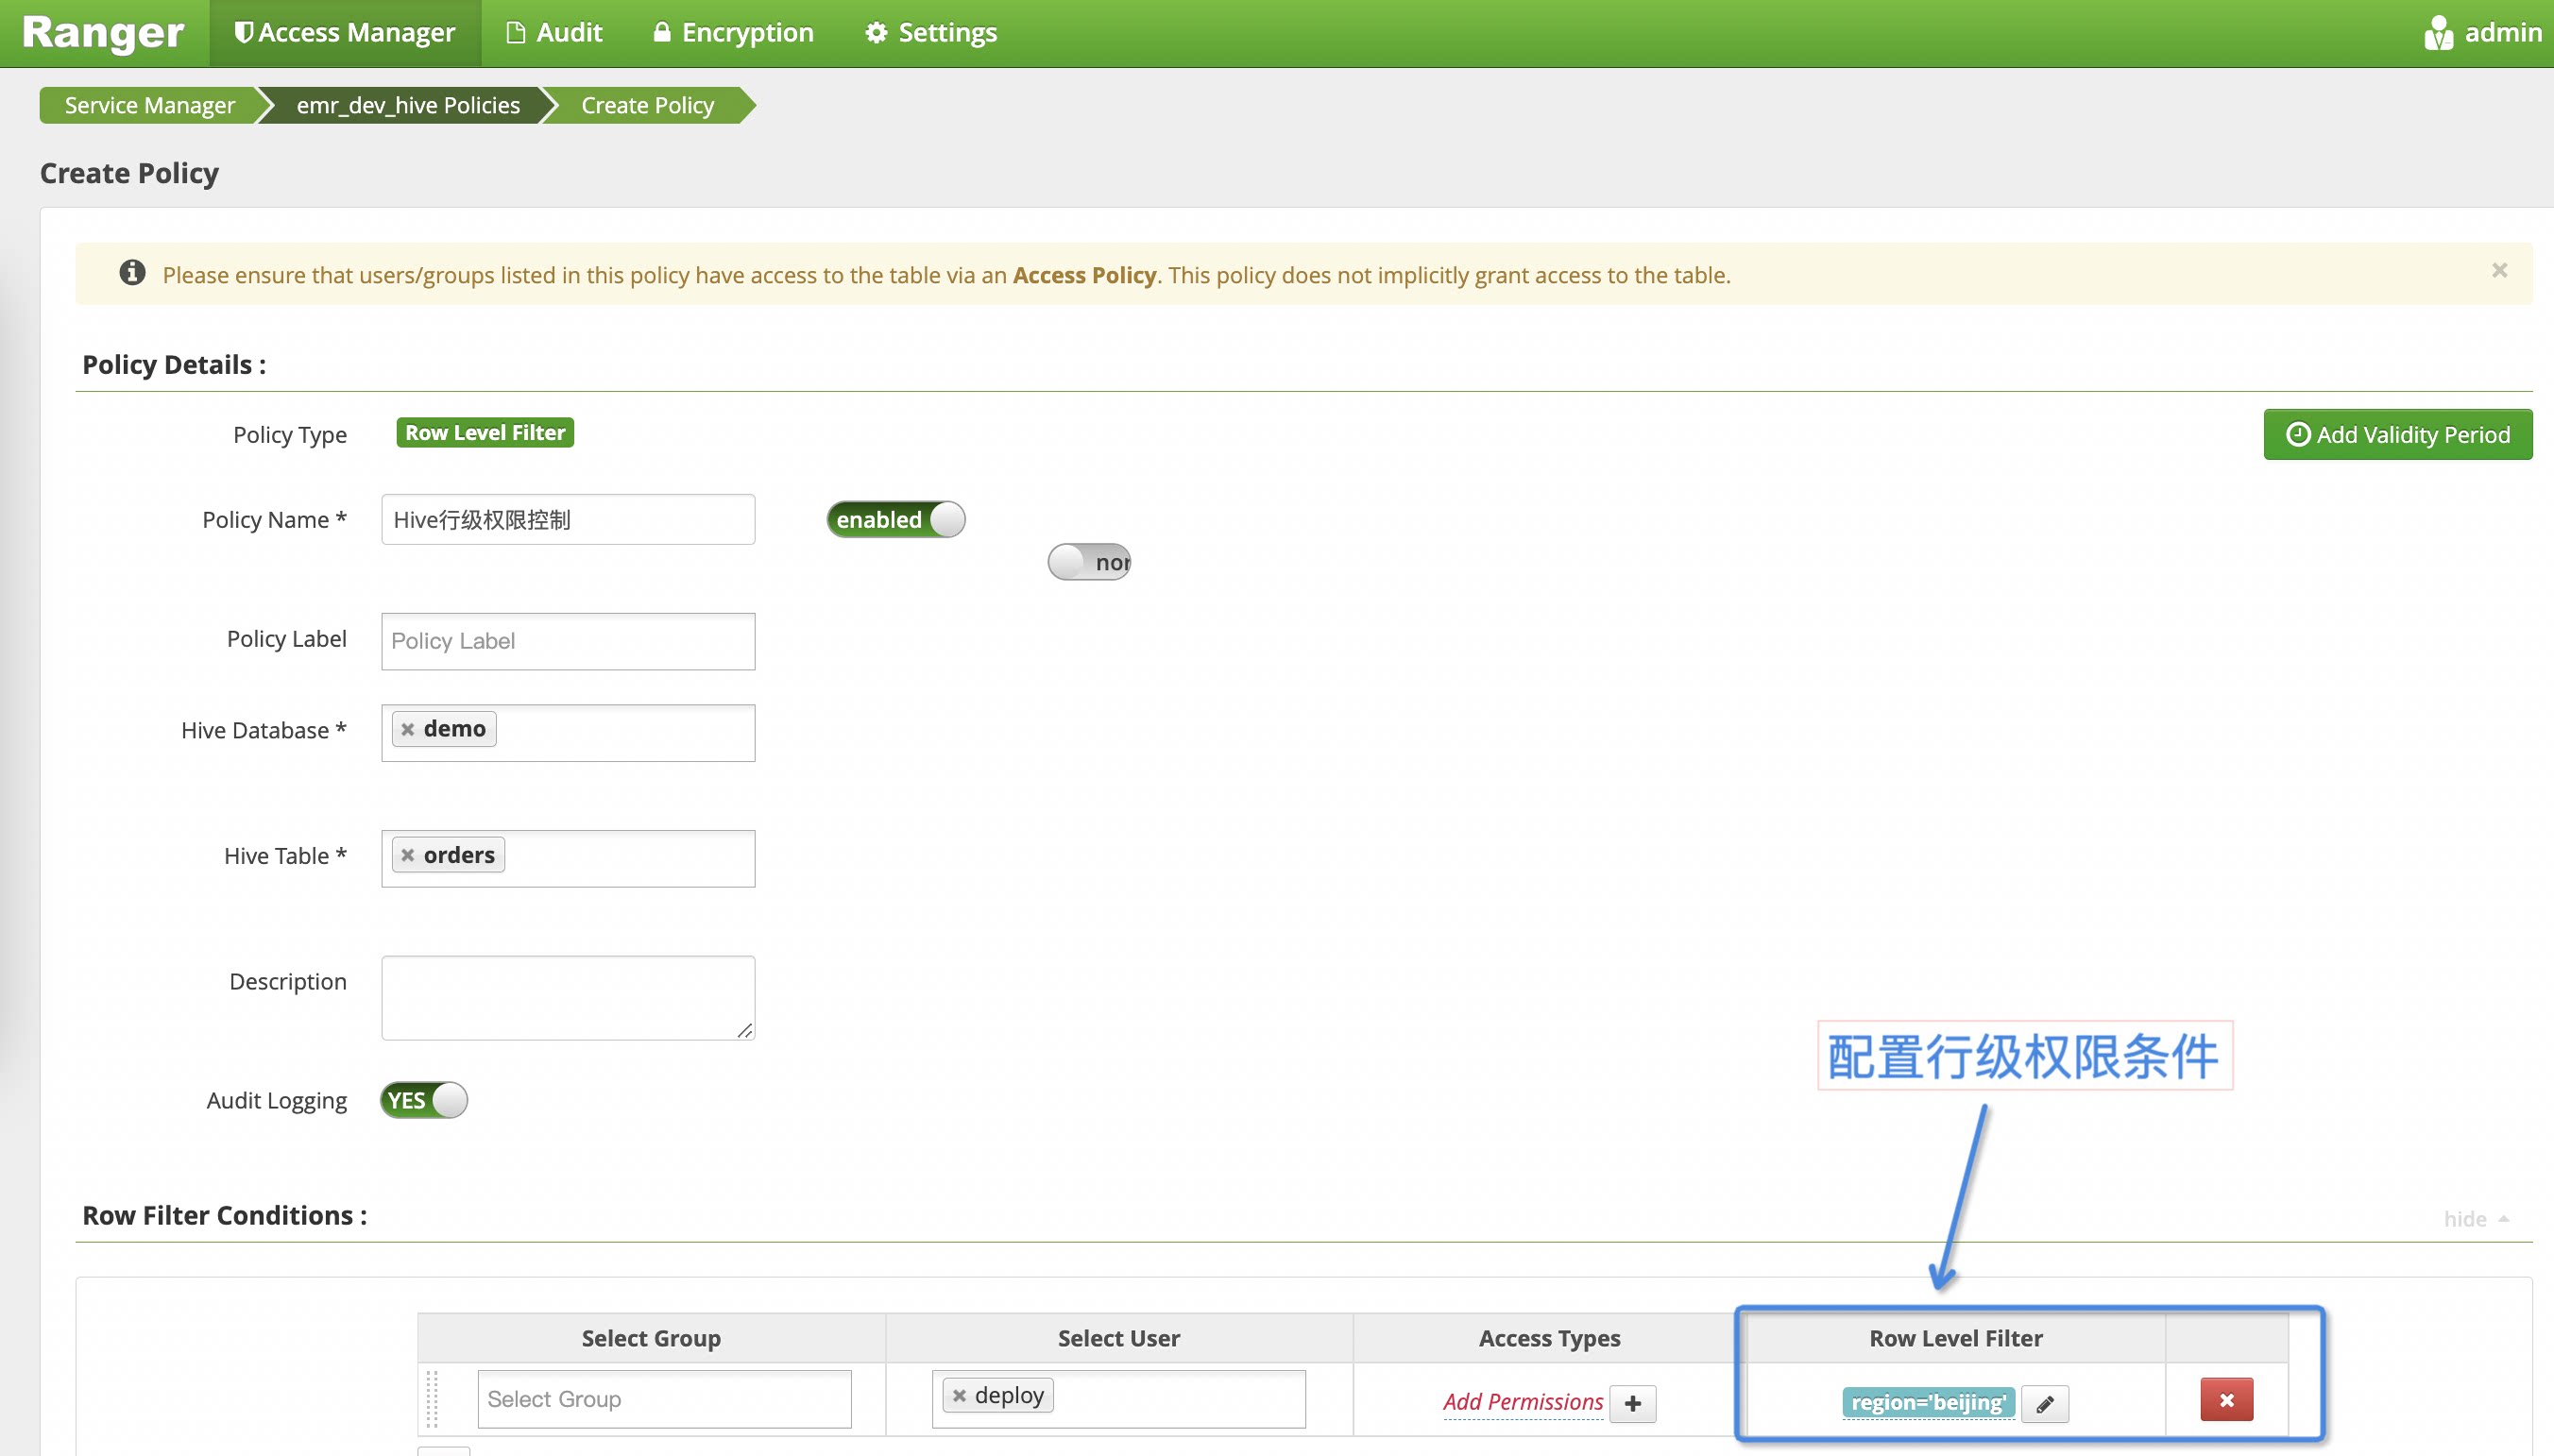Dismiss the access policy info alert

(2499, 271)
